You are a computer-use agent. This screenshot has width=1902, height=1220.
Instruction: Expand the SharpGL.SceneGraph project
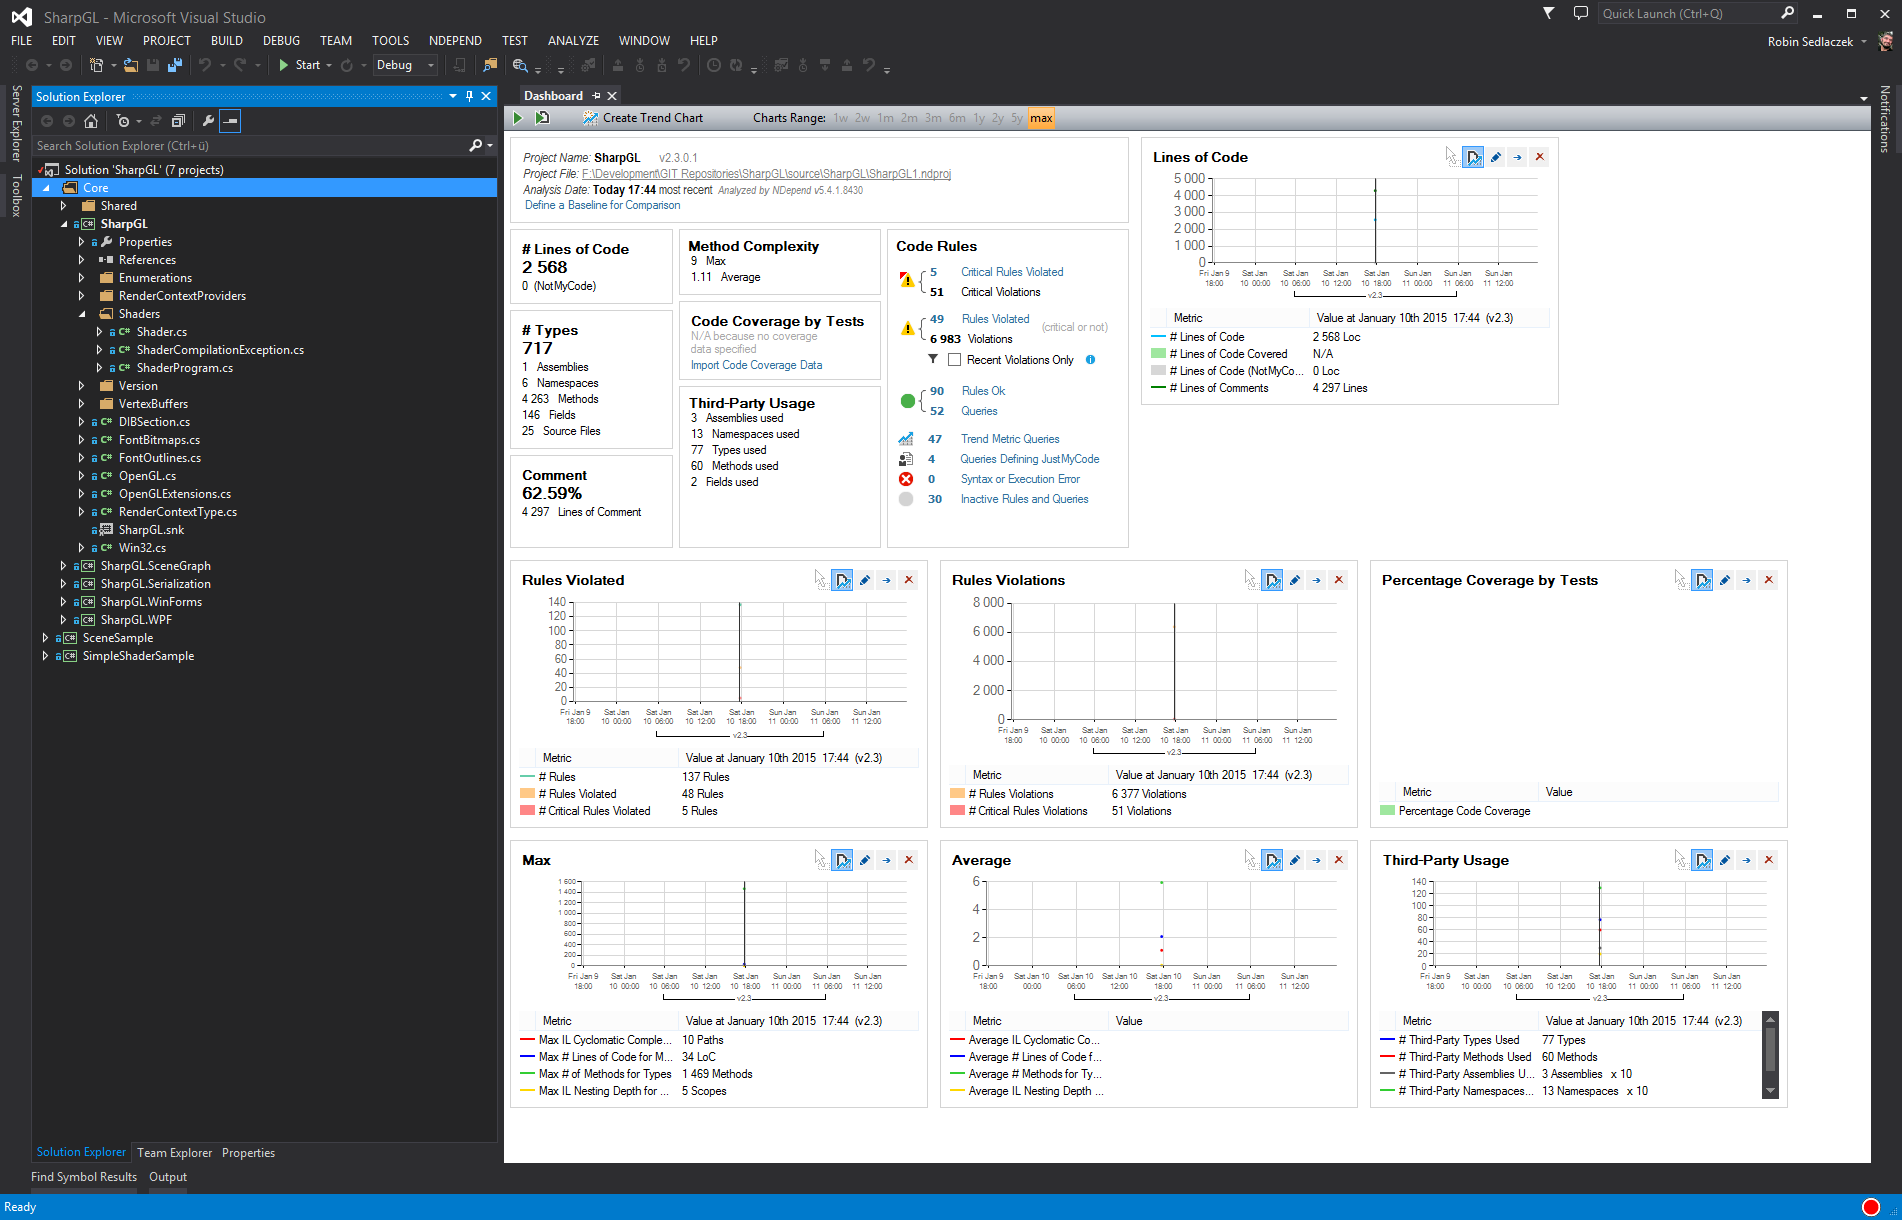click(x=63, y=566)
